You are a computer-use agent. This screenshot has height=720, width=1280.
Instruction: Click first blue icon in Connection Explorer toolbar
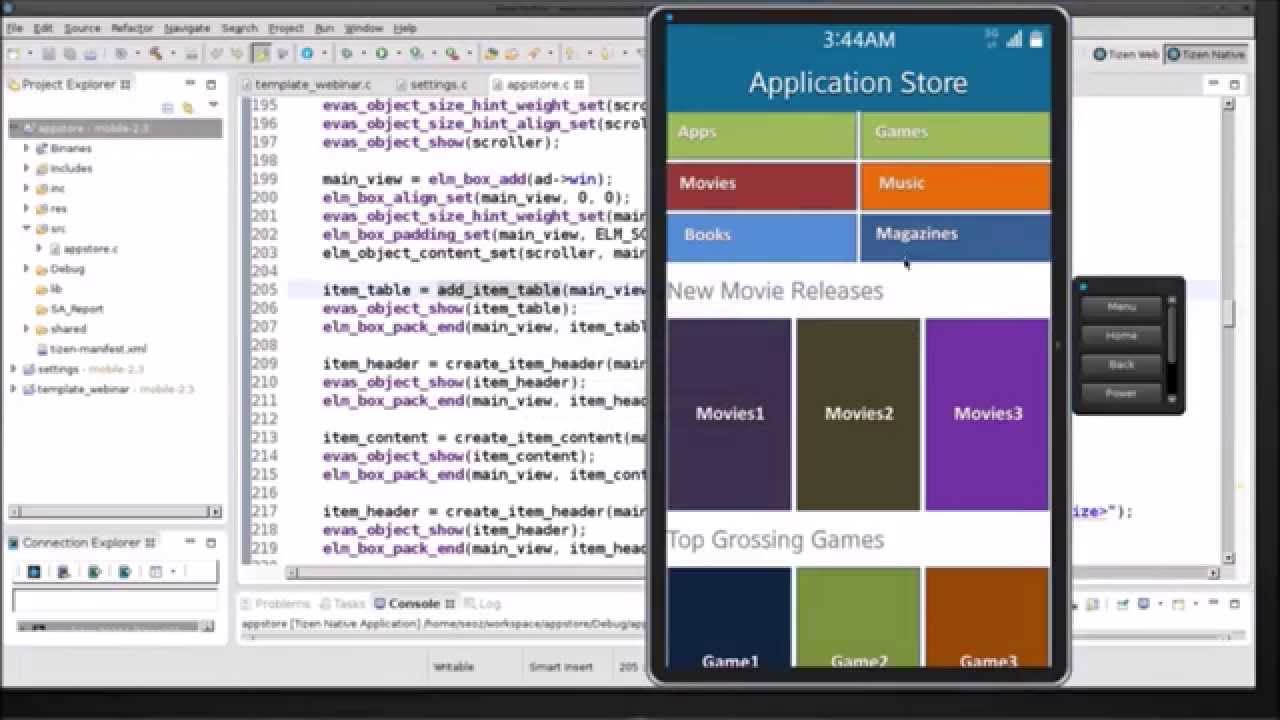pyautogui.click(x=33, y=572)
